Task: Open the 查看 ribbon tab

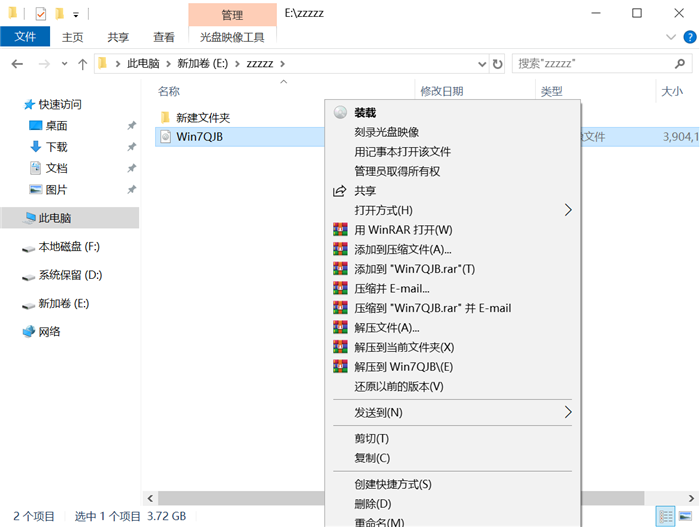Action: coord(164,37)
